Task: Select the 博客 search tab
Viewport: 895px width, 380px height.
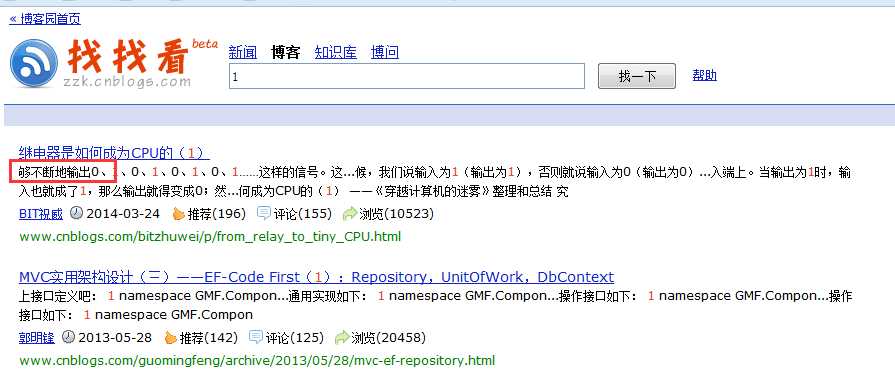Action: click(285, 52)
